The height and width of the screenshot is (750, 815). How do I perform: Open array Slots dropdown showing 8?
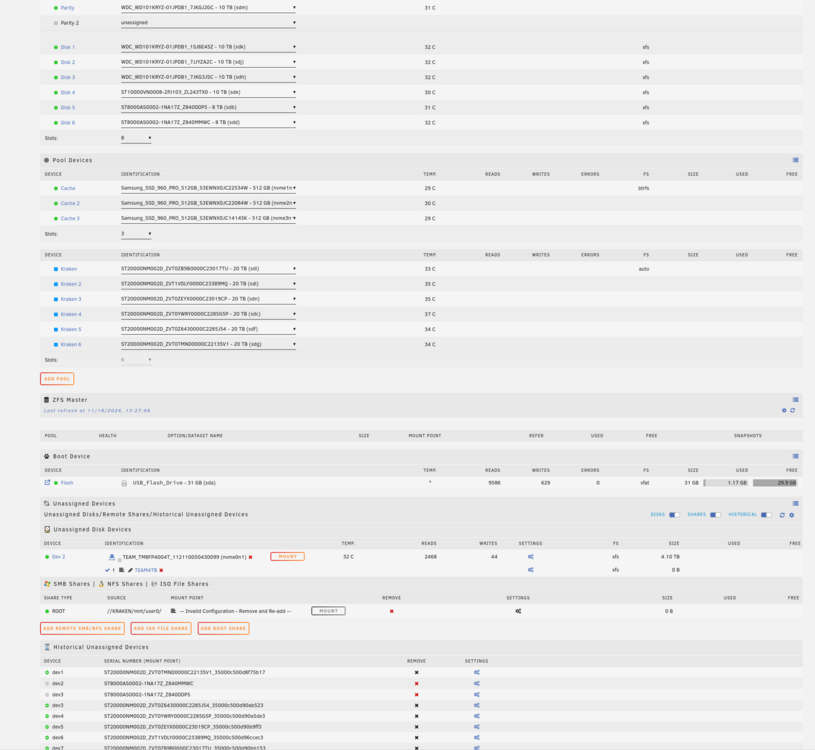coord(136,138)
